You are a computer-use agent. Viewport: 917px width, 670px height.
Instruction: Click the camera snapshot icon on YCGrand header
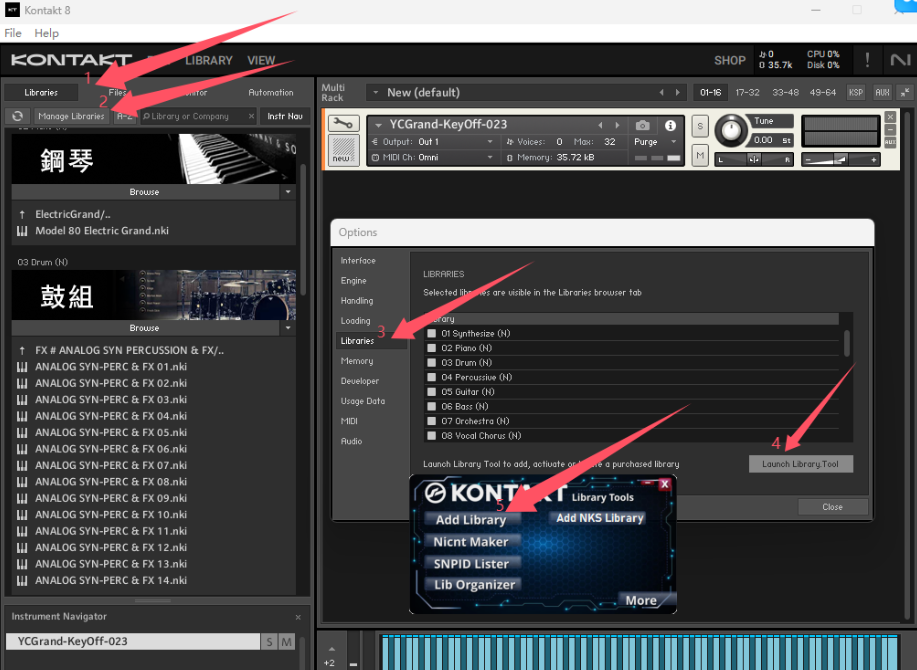click(x=643, y=127)
